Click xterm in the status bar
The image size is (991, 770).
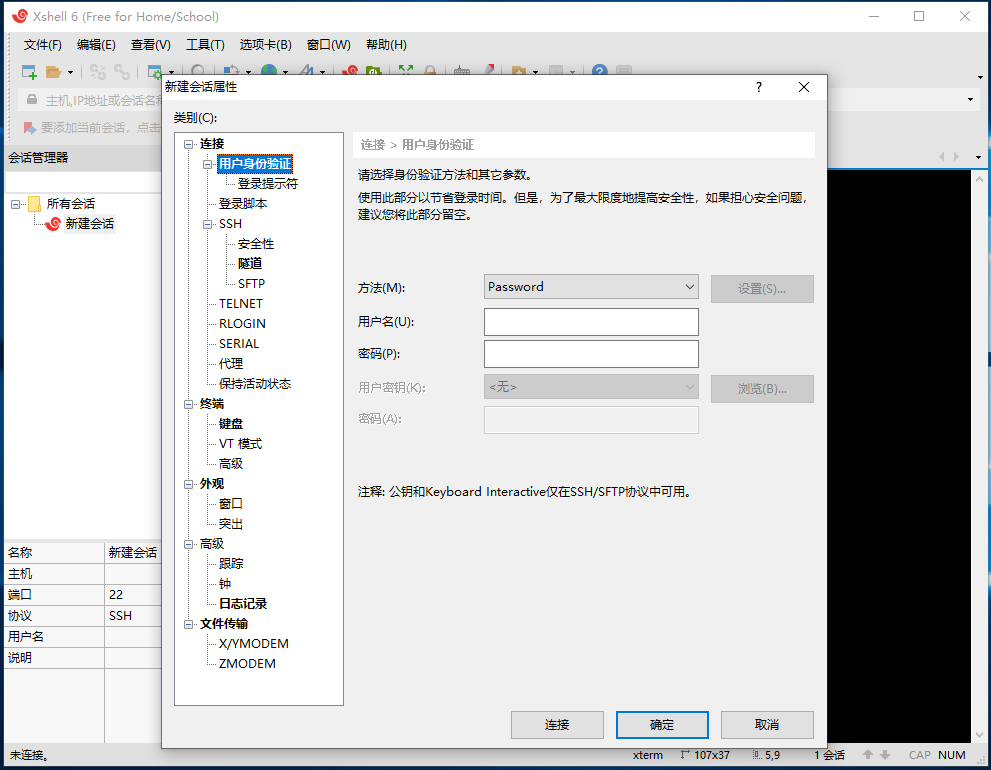(648, 755)
